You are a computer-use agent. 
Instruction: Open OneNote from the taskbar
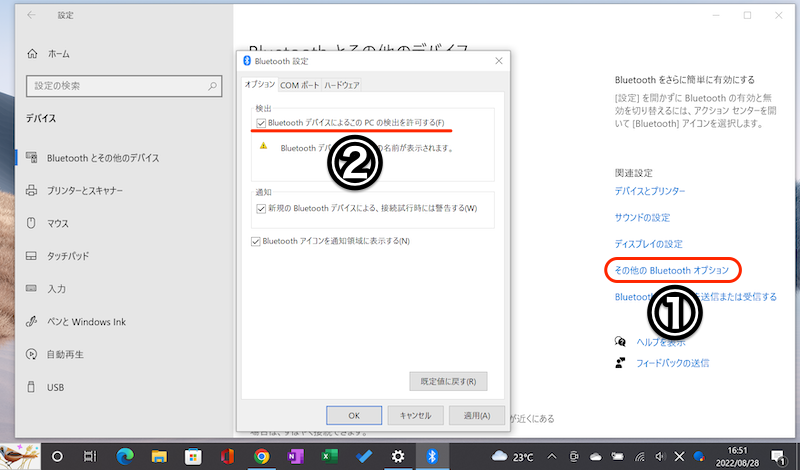[295, 456]
